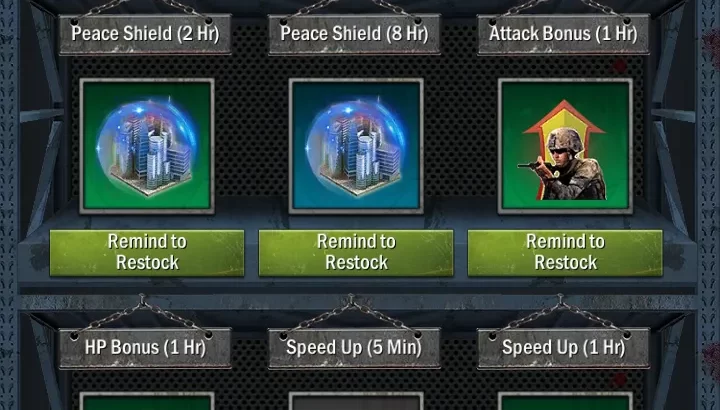720x410 pixels.
Task: Click the chain hook above Speed Up (5 Min)
Action: tap(351, 301)
